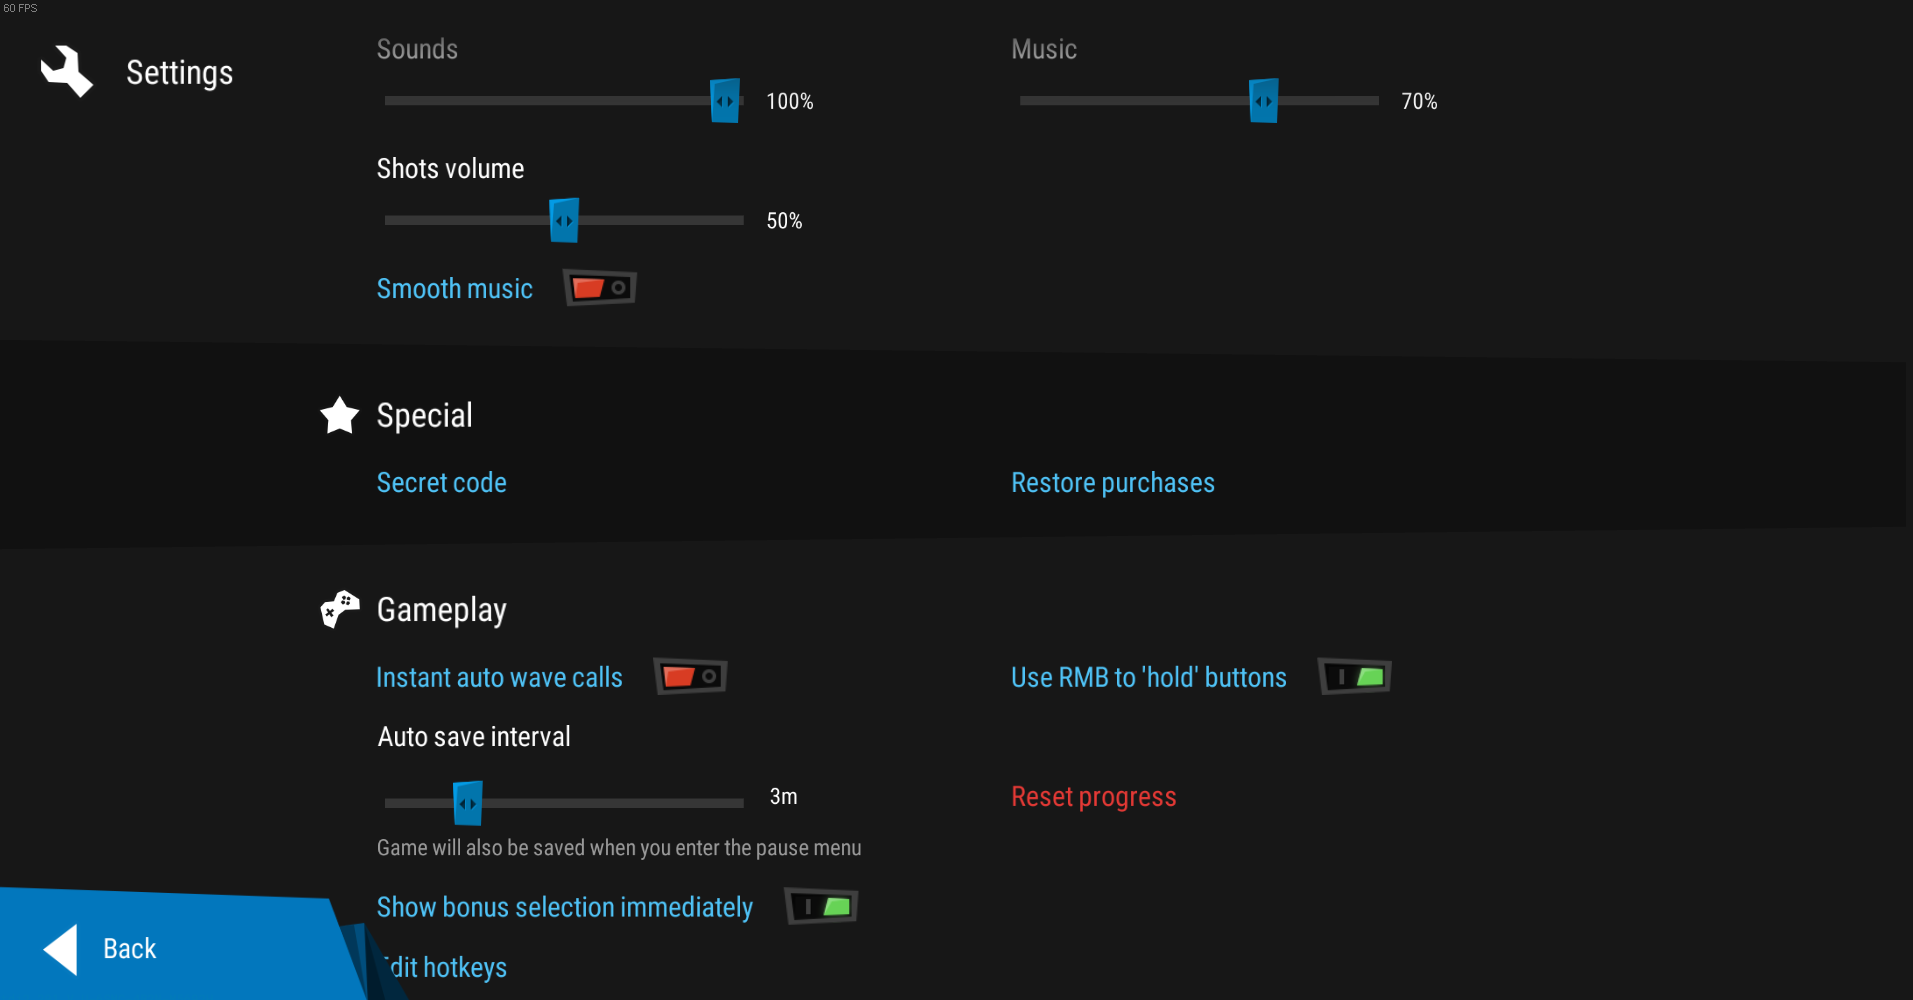1913x1000 pixels.
Task: Click the Smooth music label
Action: (x=454, y=289)
